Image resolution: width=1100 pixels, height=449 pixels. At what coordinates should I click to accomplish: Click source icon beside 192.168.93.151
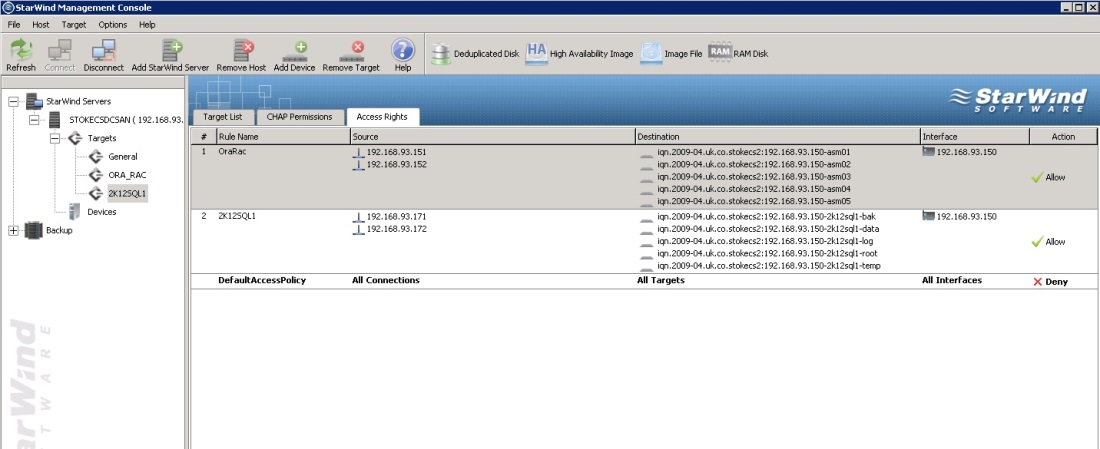pos(358,152)
